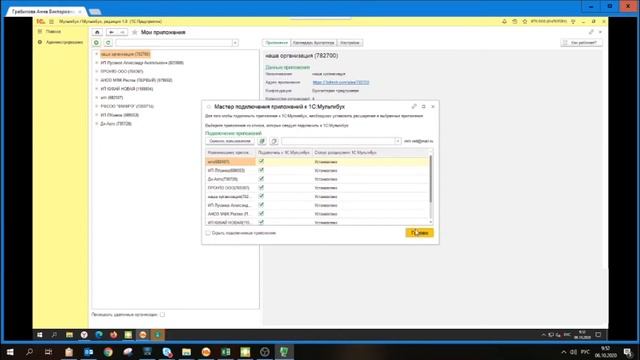The image size is (640, 360).
Task: Click the yellow Готово button
Action: 420,233
